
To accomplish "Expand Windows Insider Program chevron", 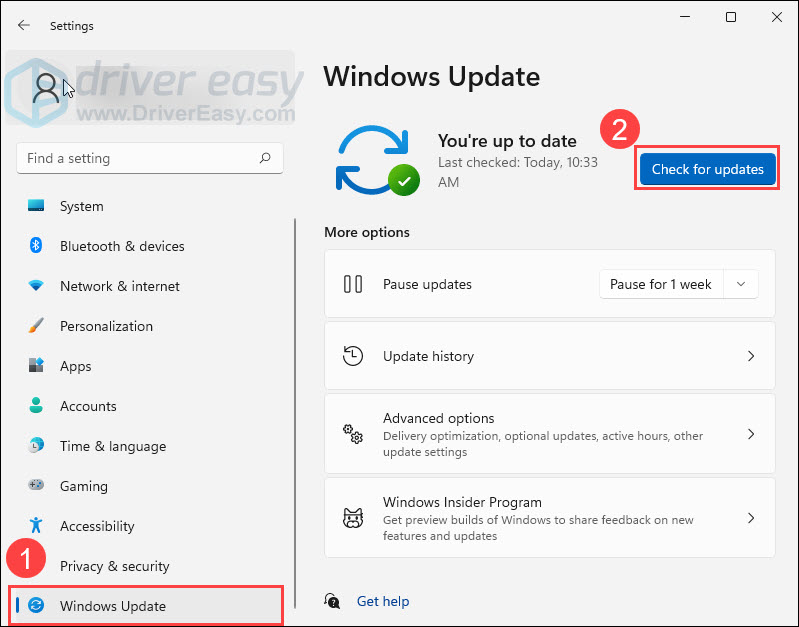I will (751, 518).
